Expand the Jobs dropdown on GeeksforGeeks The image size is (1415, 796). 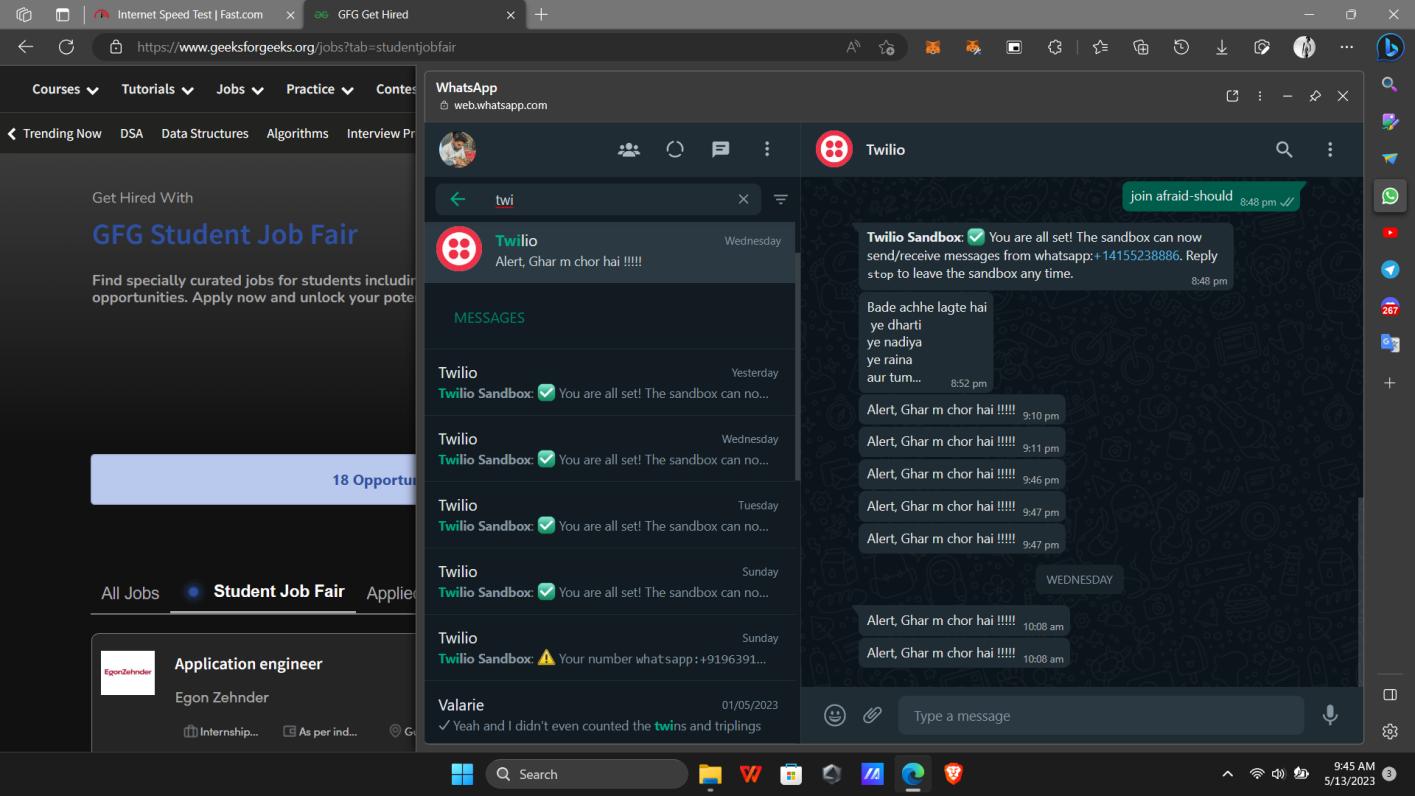coord(240,89)
